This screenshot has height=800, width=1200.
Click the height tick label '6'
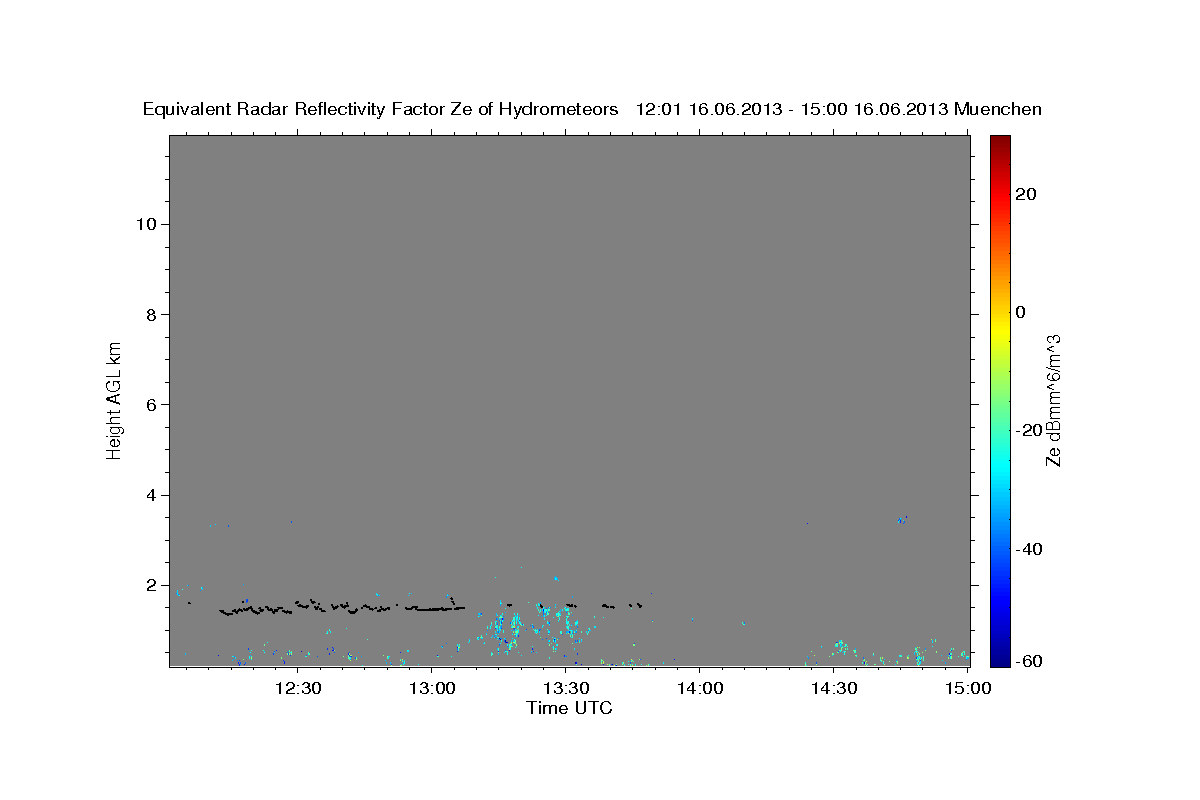(x=149, y=404)
